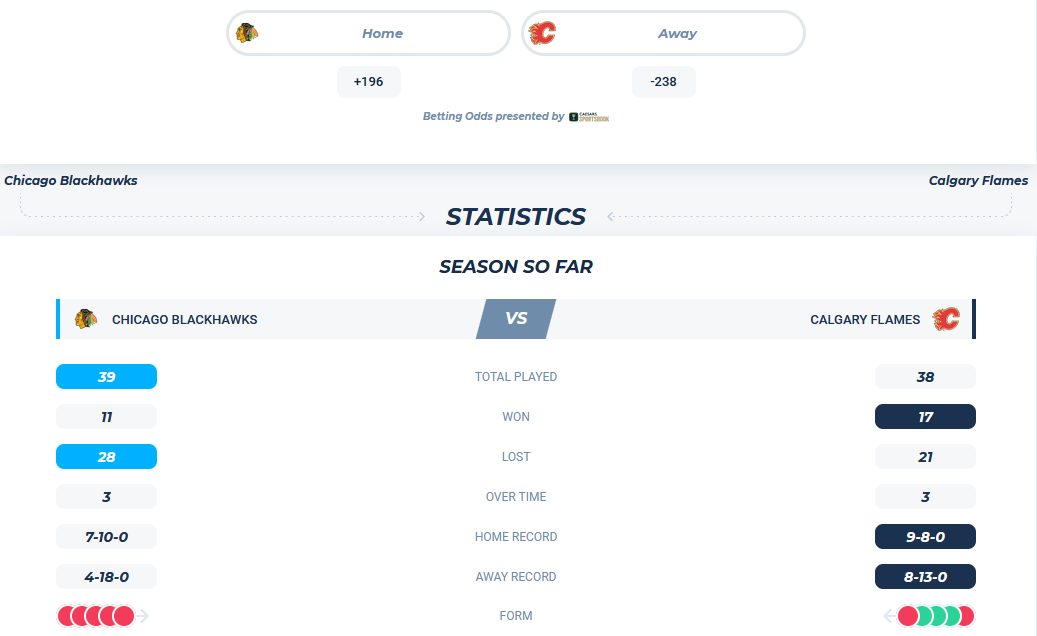Image resolution: width=1037 pixels, height=636 pixels.
Task: Choose the +196 odds chip
Action: tap(368, 82)
